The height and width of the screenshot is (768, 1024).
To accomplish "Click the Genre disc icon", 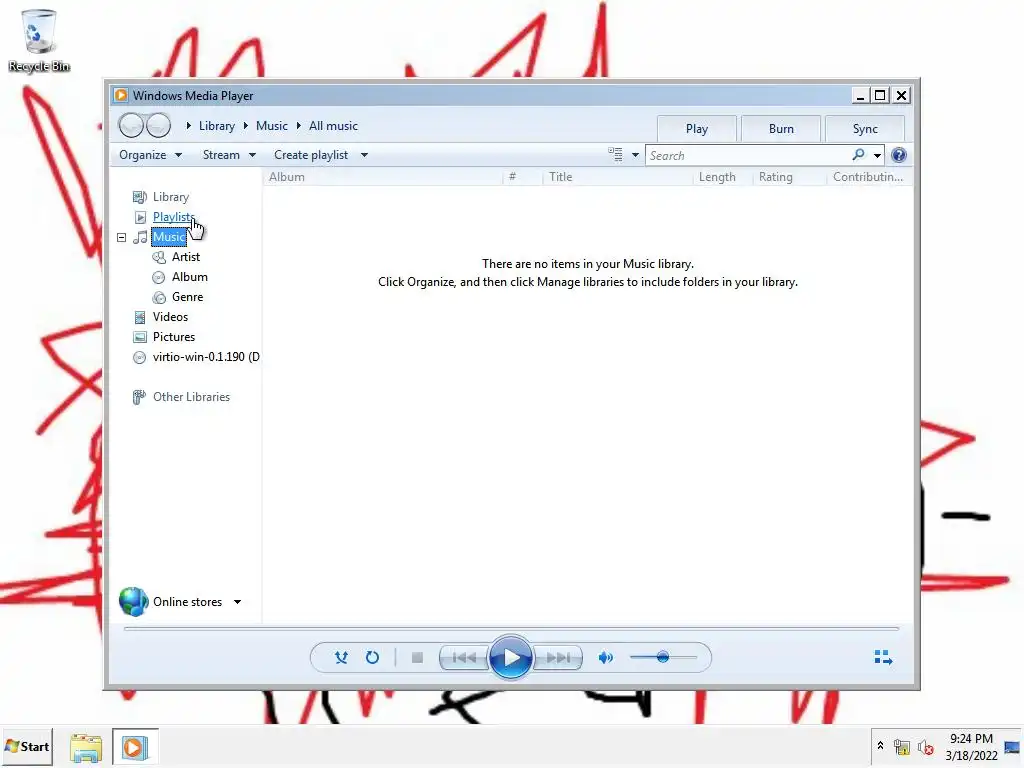I will pos(159,298).
